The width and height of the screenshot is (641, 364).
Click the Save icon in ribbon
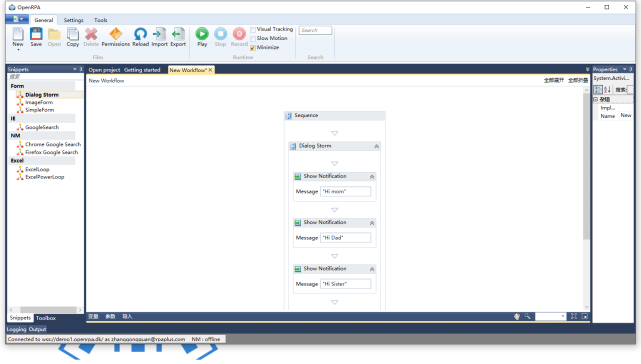click(x=36, y=34)
